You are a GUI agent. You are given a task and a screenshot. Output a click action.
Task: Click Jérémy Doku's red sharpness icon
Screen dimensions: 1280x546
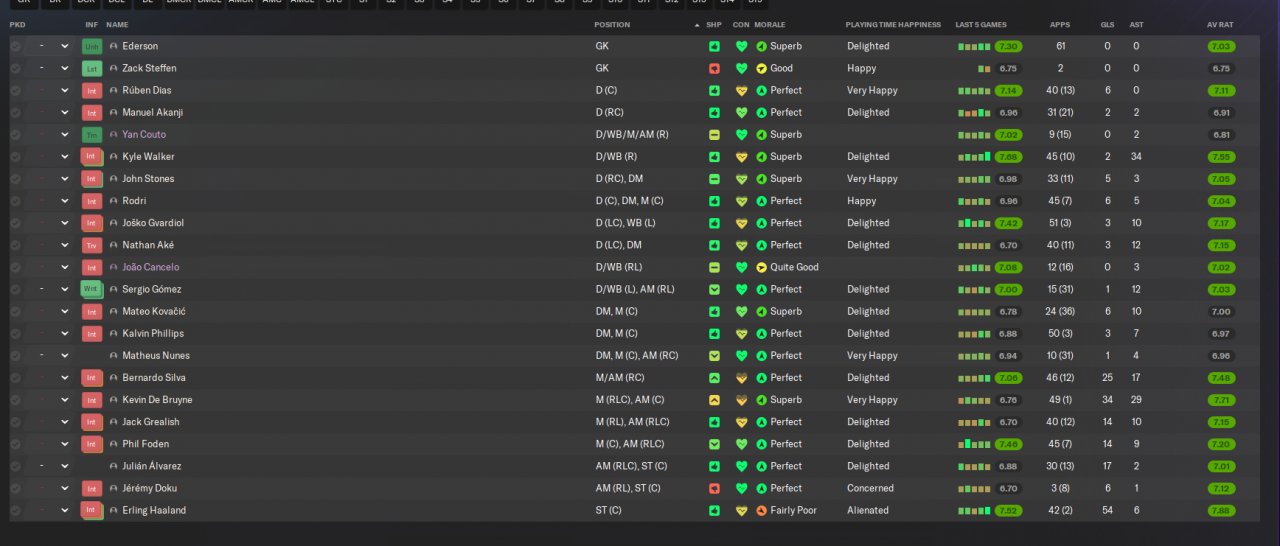point(714,488)
